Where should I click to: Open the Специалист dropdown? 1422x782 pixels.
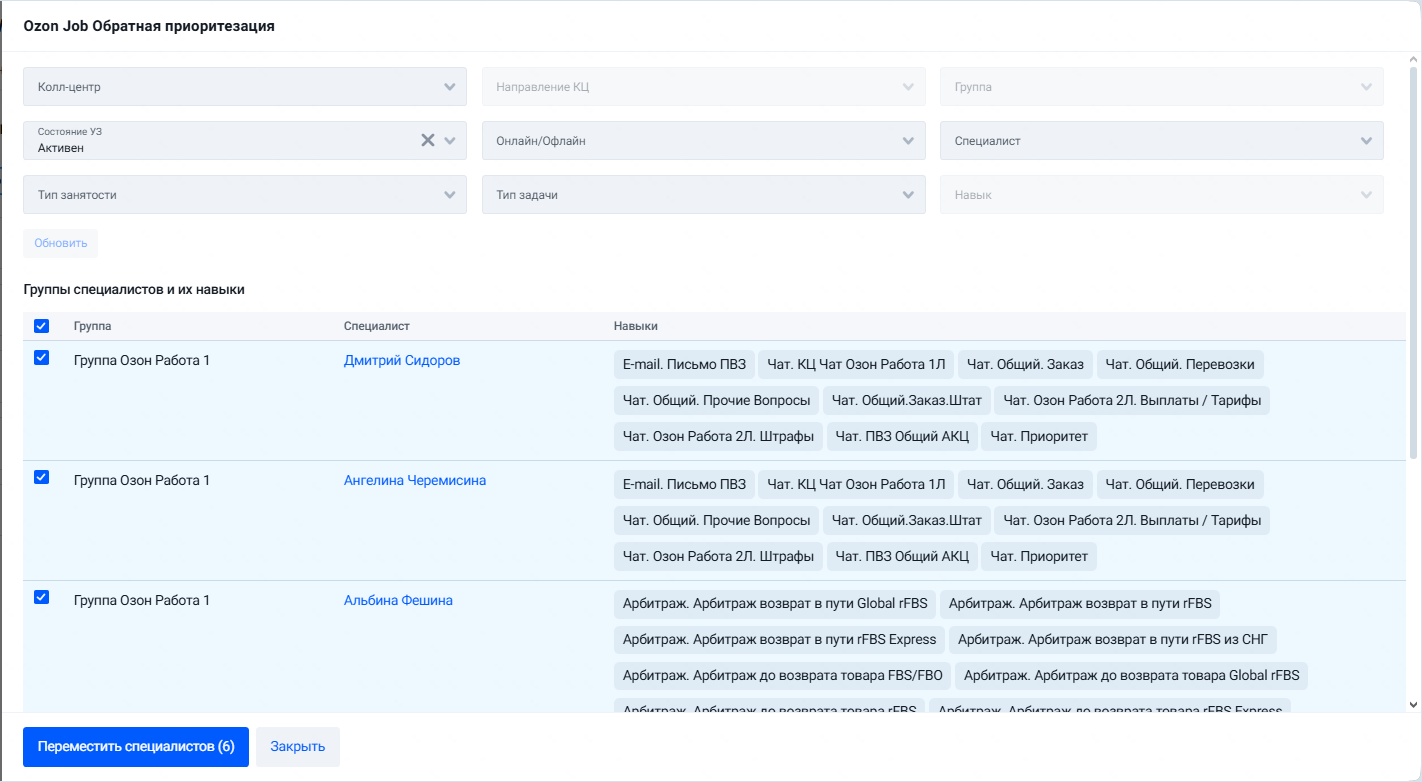tap(1162, 141)
